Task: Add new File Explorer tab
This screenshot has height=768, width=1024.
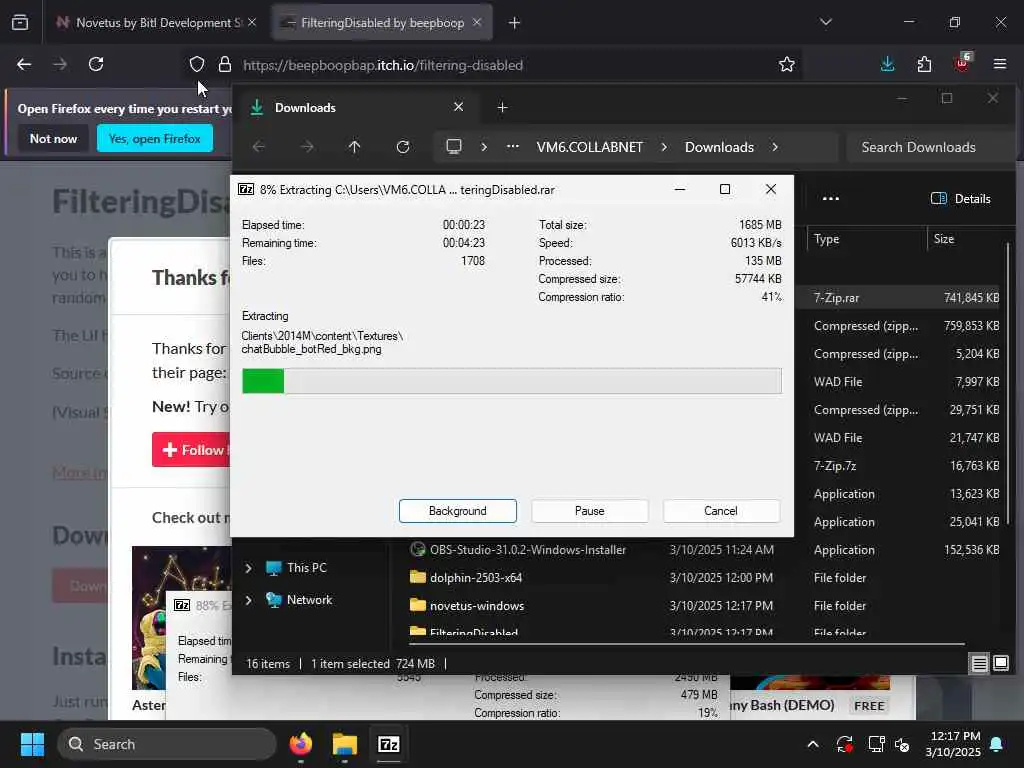Action: tap(502, 107)
